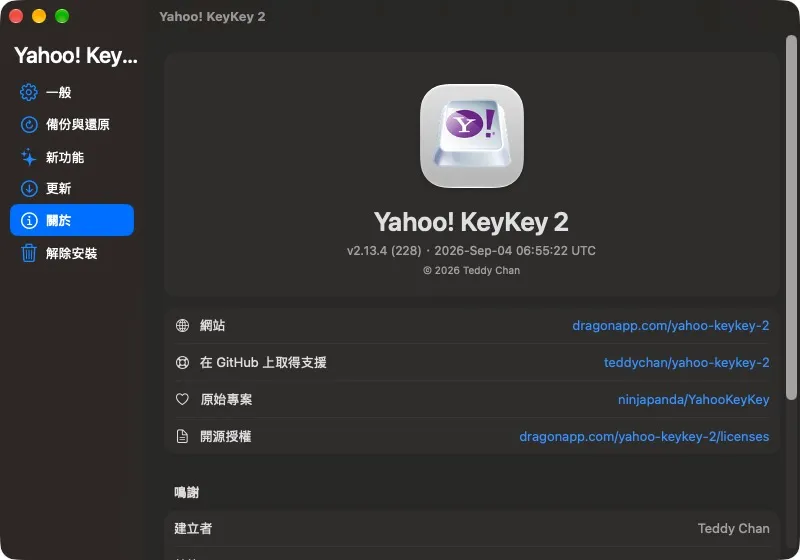Click the trash icon beside 解除安裝

click(x=29, y=253)
